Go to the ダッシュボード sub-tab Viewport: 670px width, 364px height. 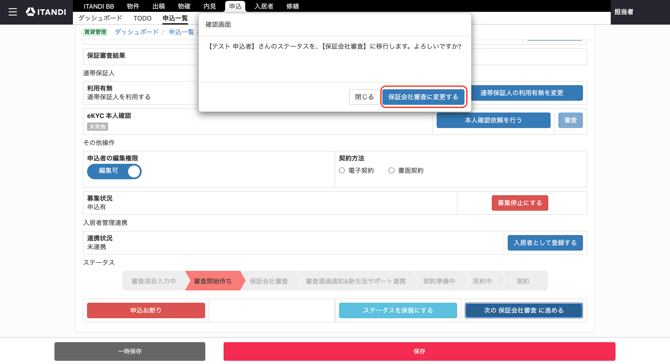point(100,18)
